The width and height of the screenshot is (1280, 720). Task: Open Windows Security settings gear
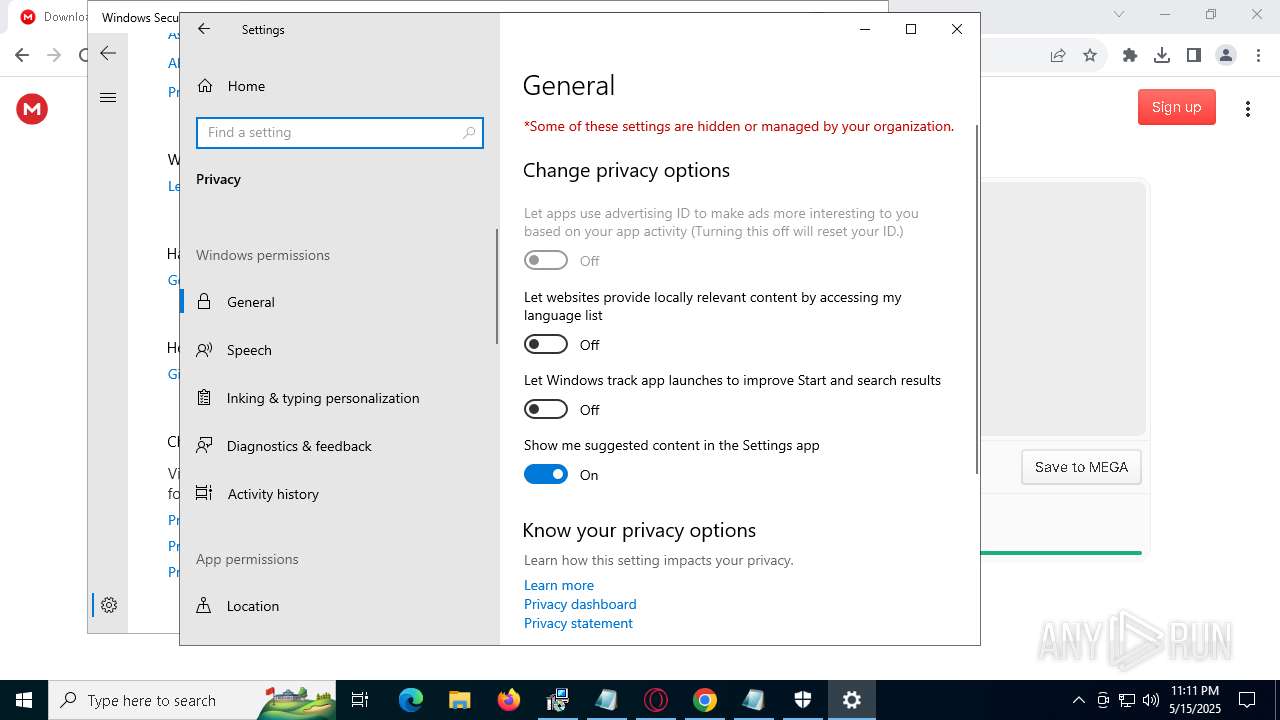(x=109, y=605)
